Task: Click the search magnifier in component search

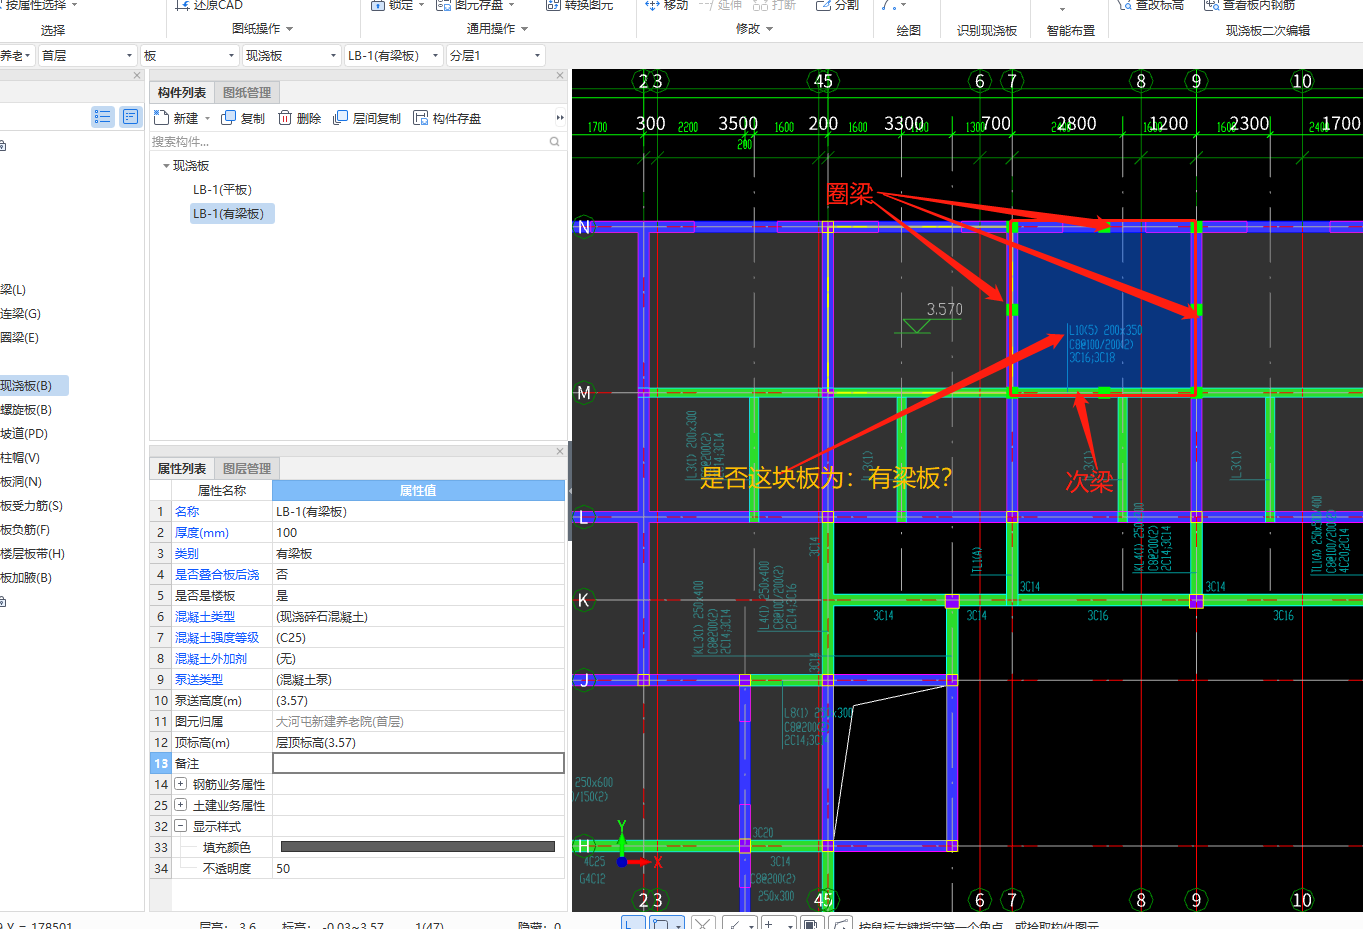Action: 554,142
